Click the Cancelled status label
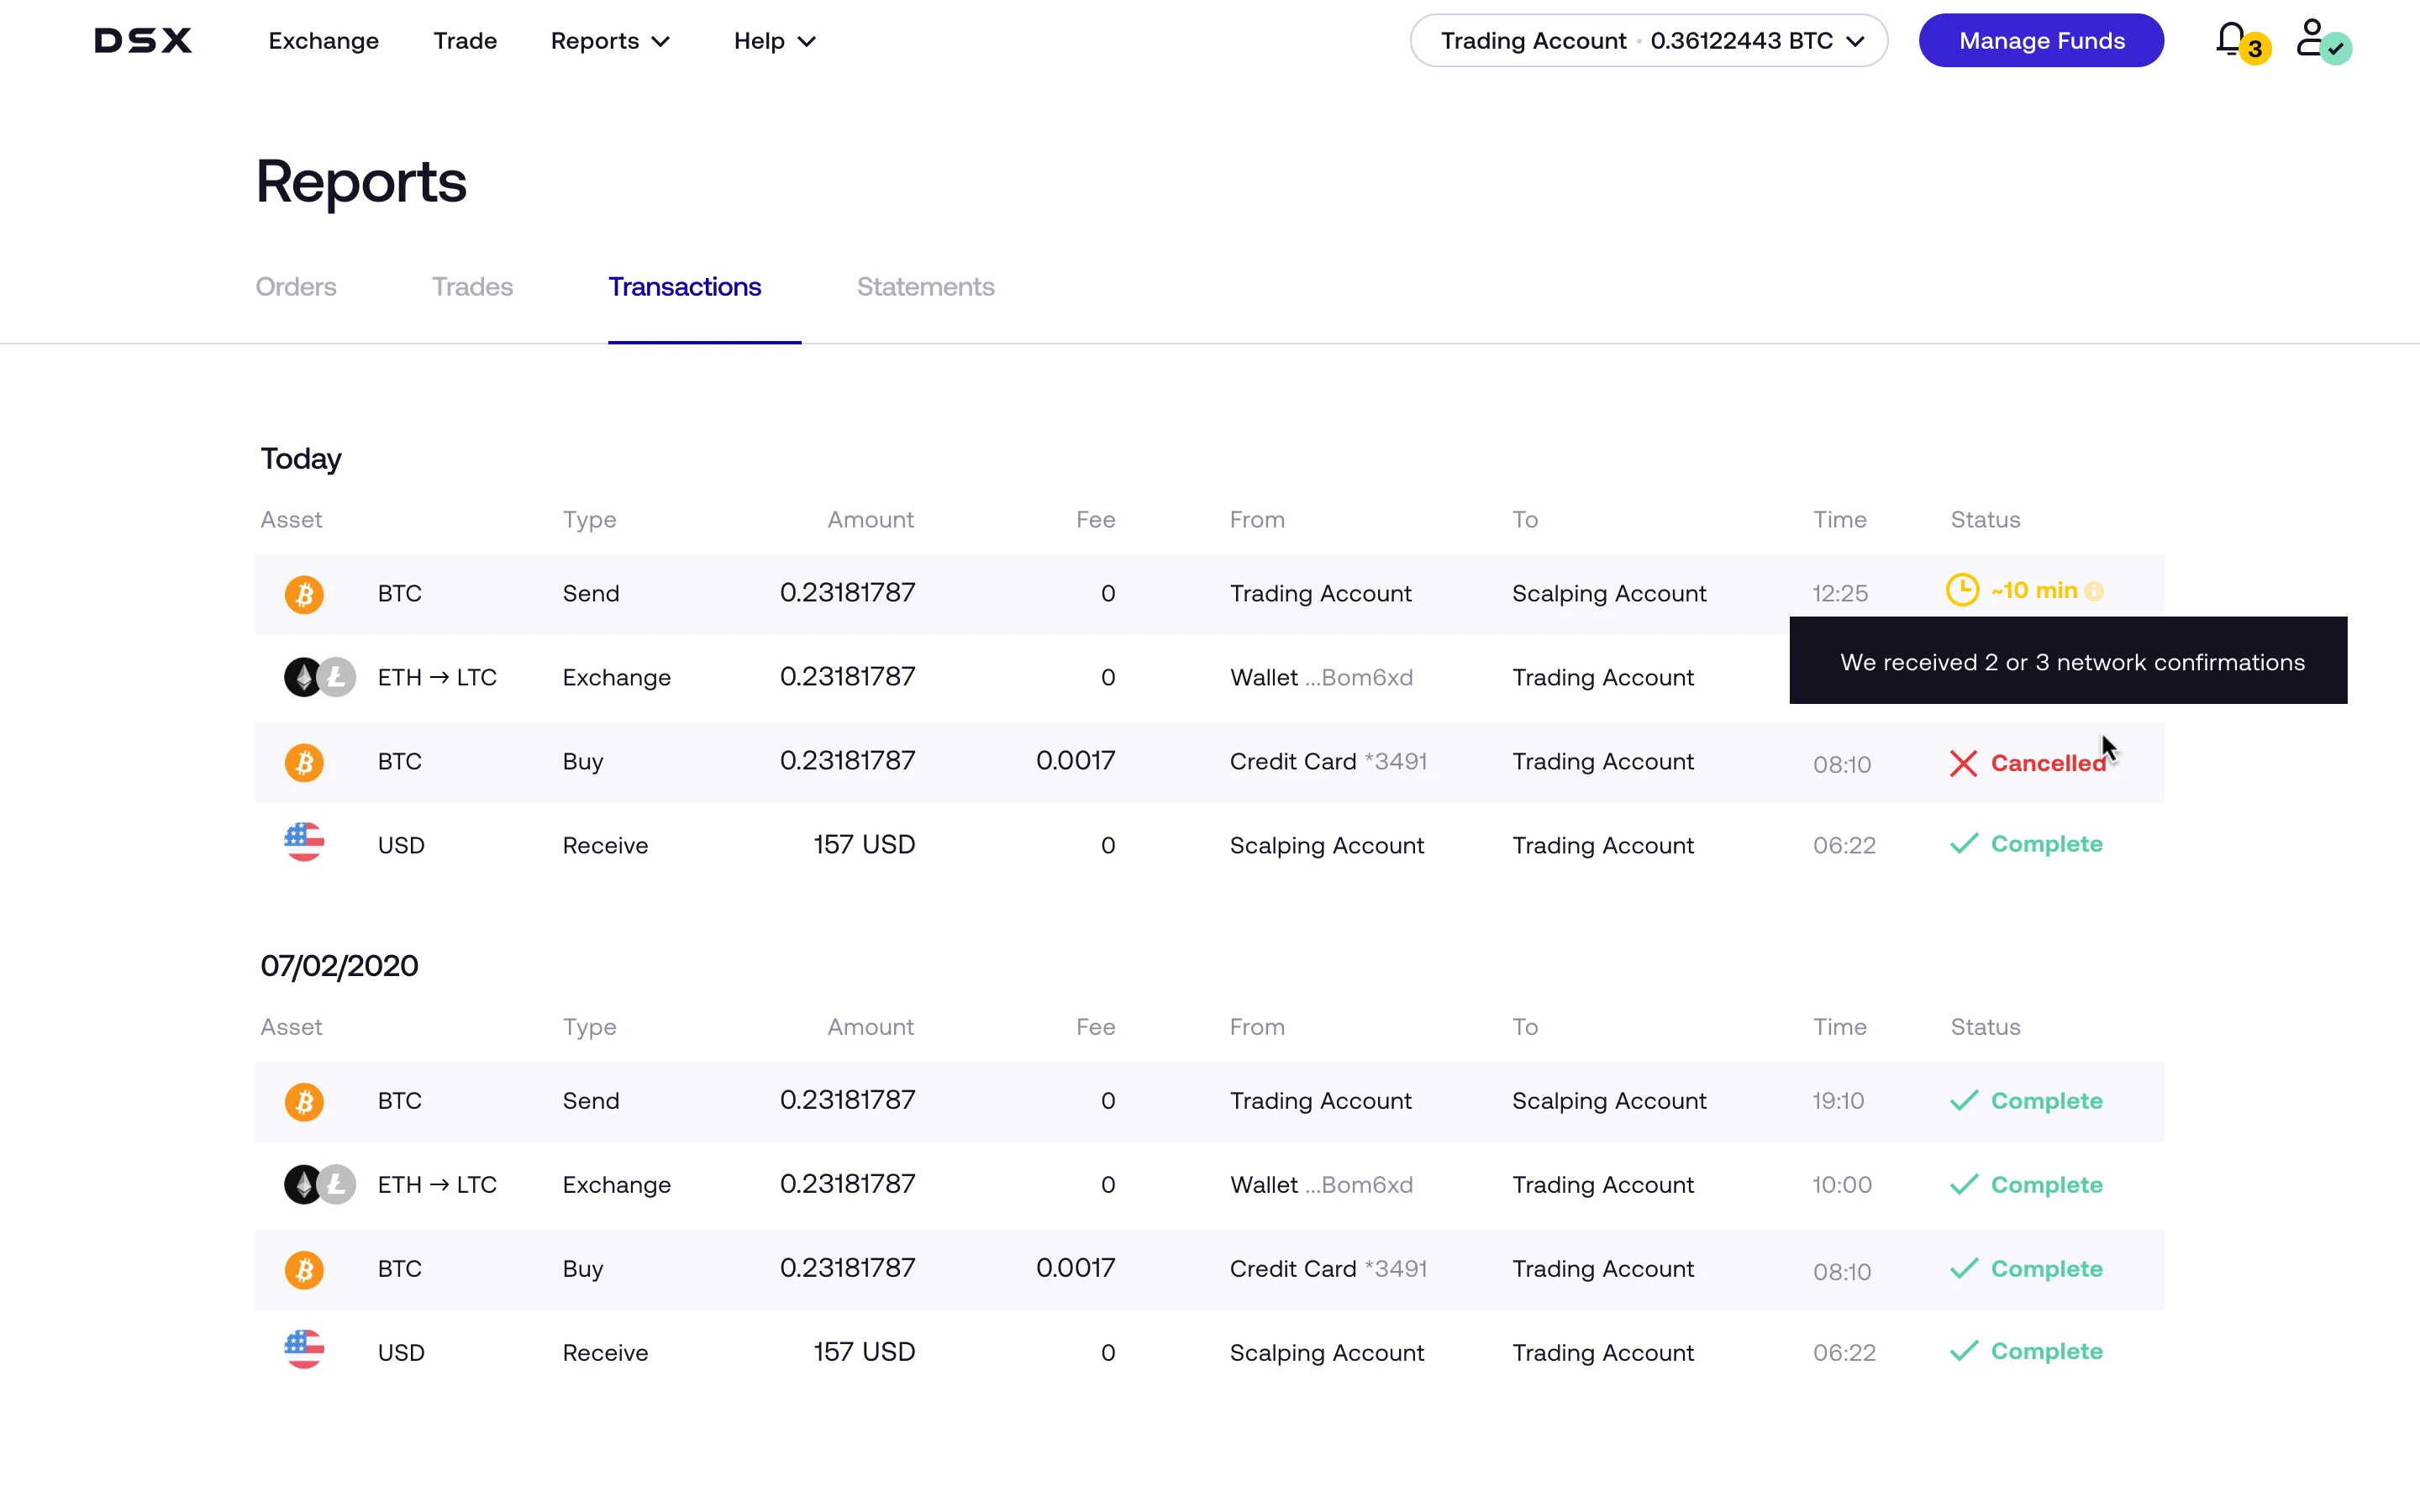 point(2050,763)
